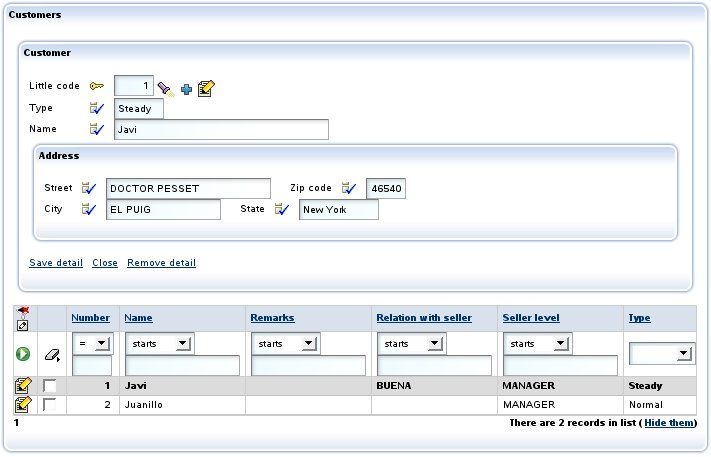Click the notepad edit icon beside Little code
711x457 pixels.
(206, 88)
